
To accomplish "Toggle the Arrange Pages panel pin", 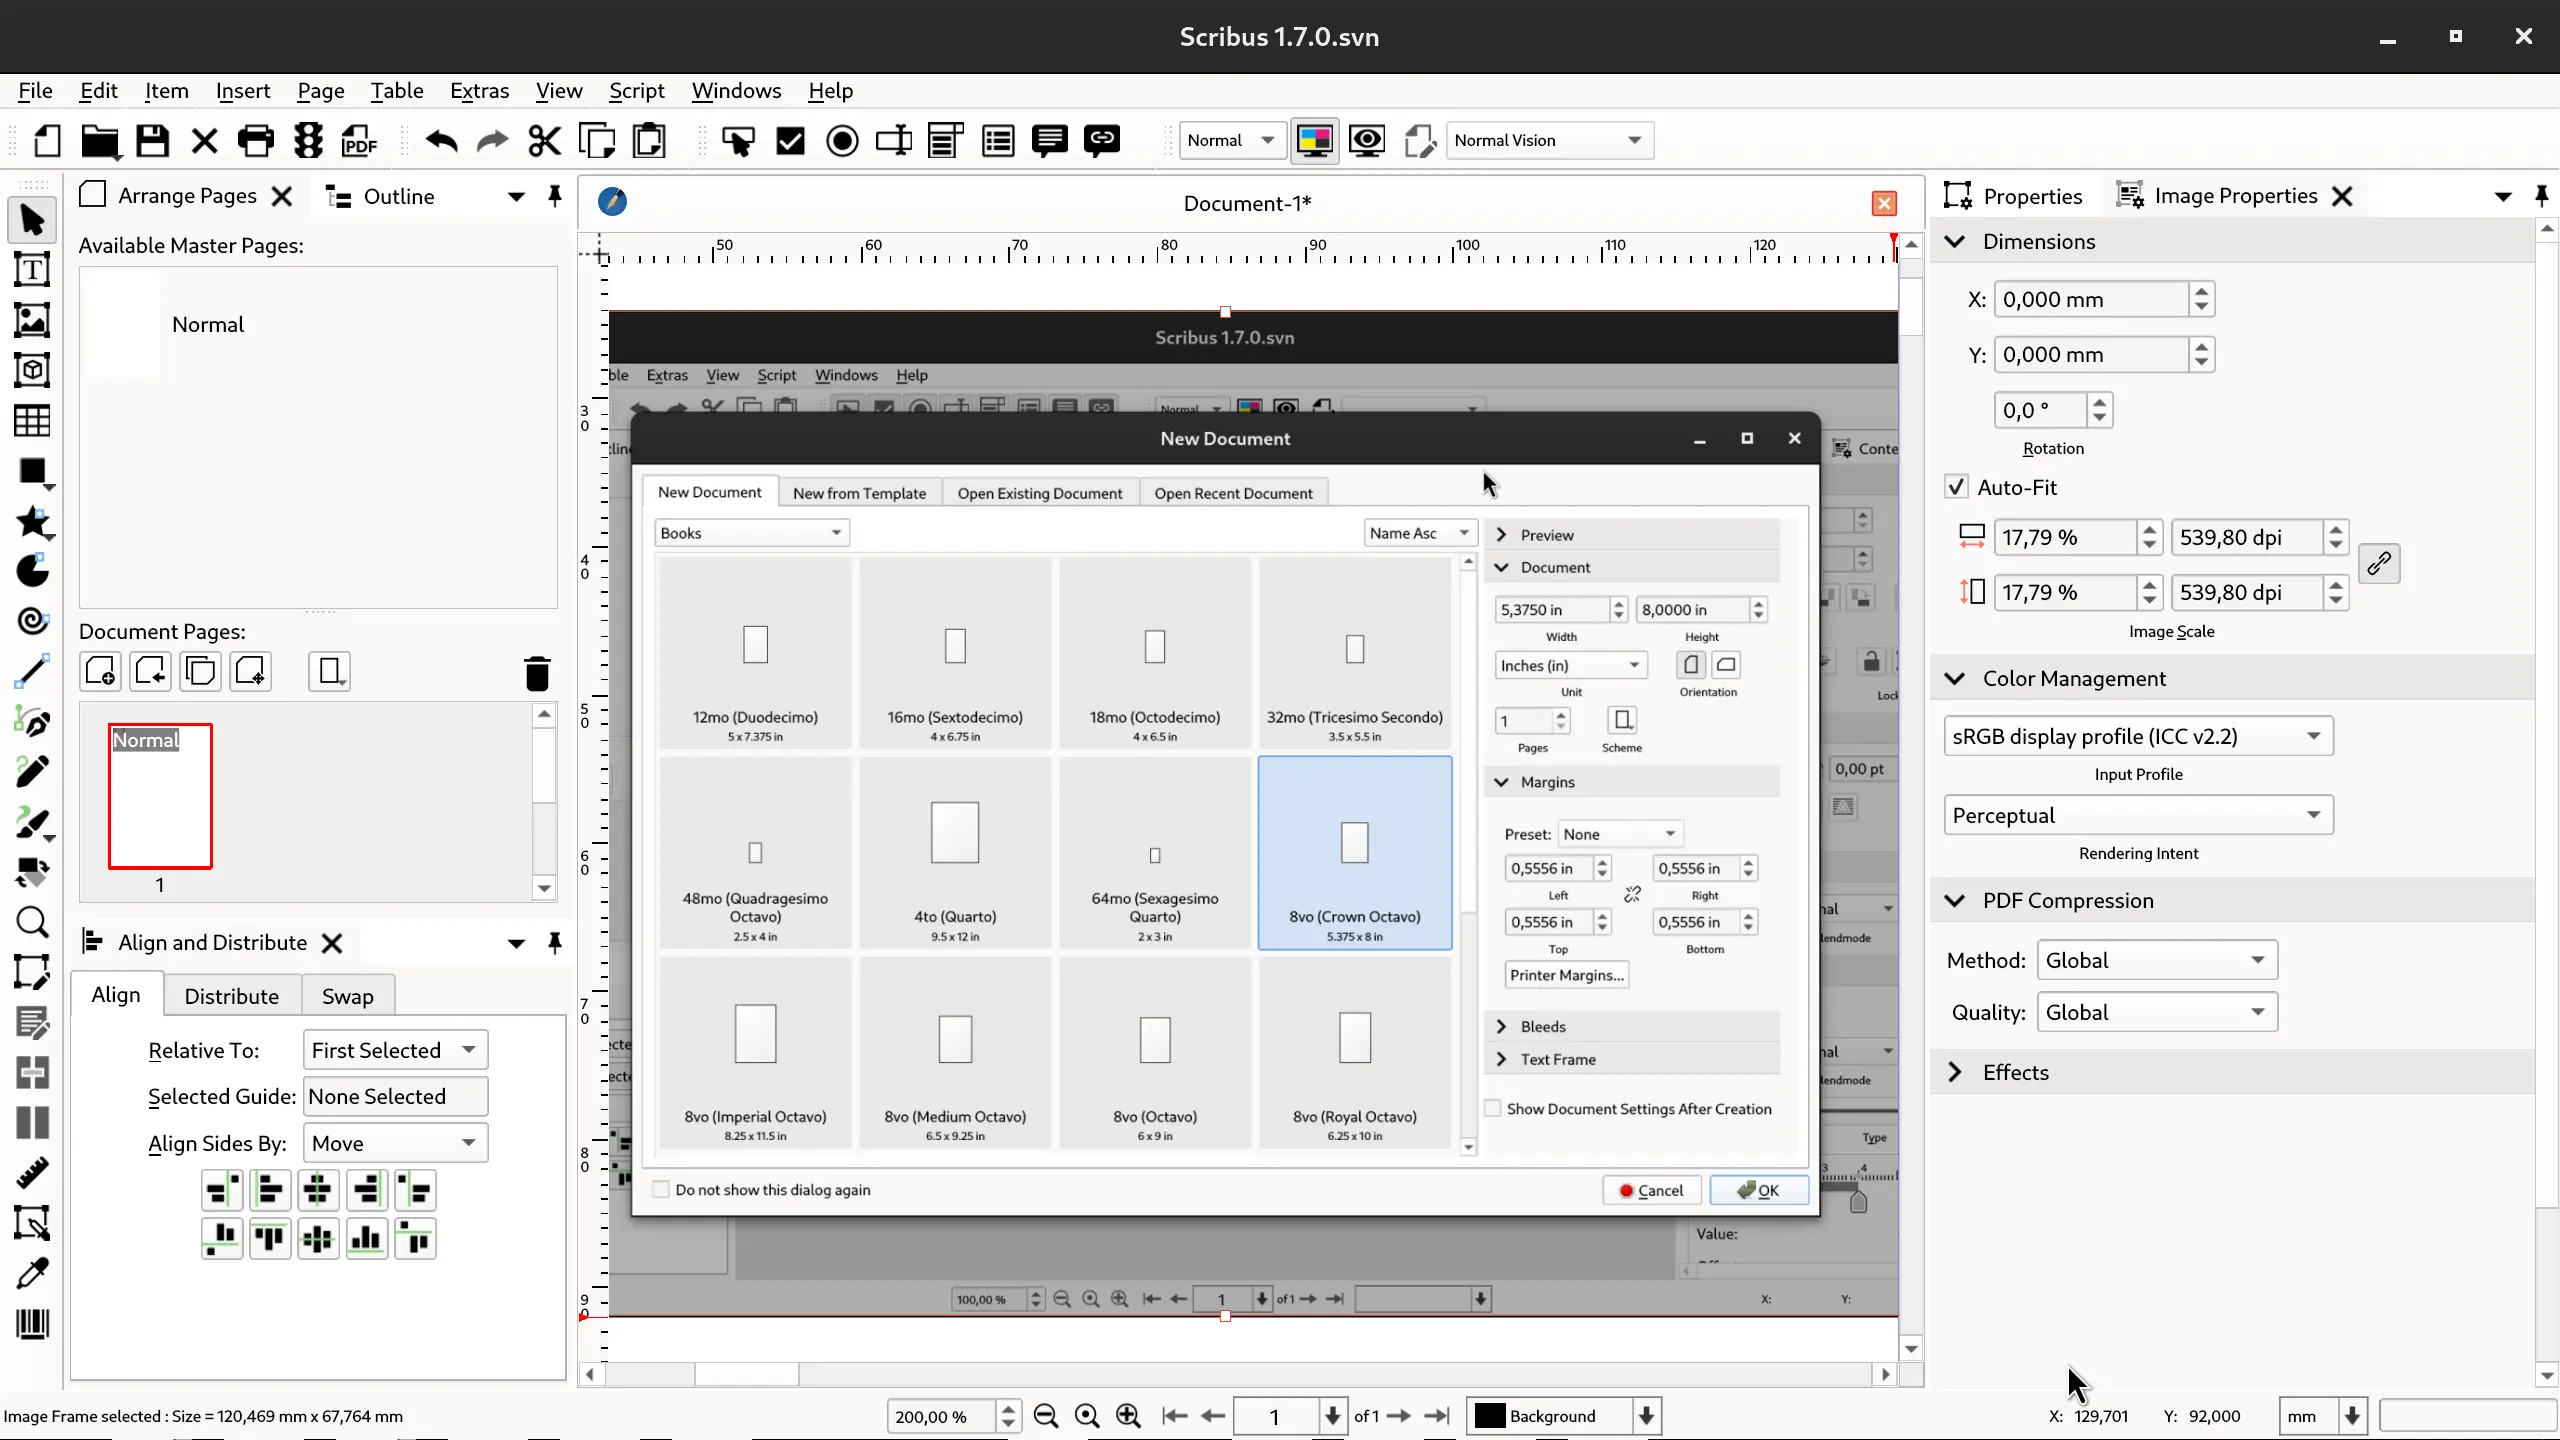I will pyautogui.click(x=555, y=196).
